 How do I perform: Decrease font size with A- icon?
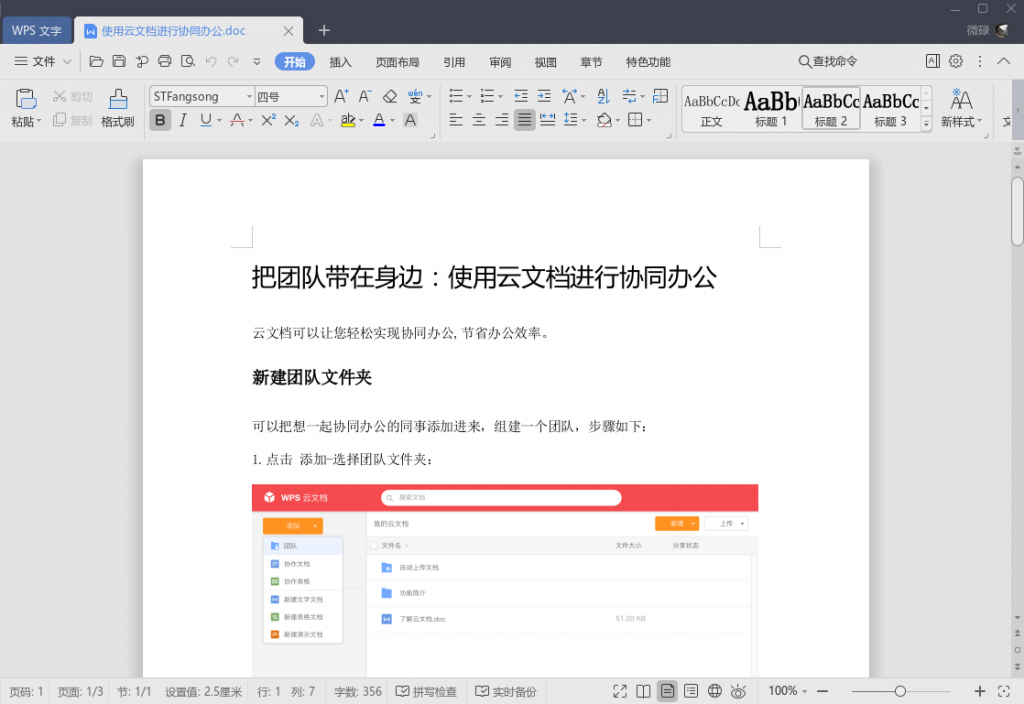365,97
